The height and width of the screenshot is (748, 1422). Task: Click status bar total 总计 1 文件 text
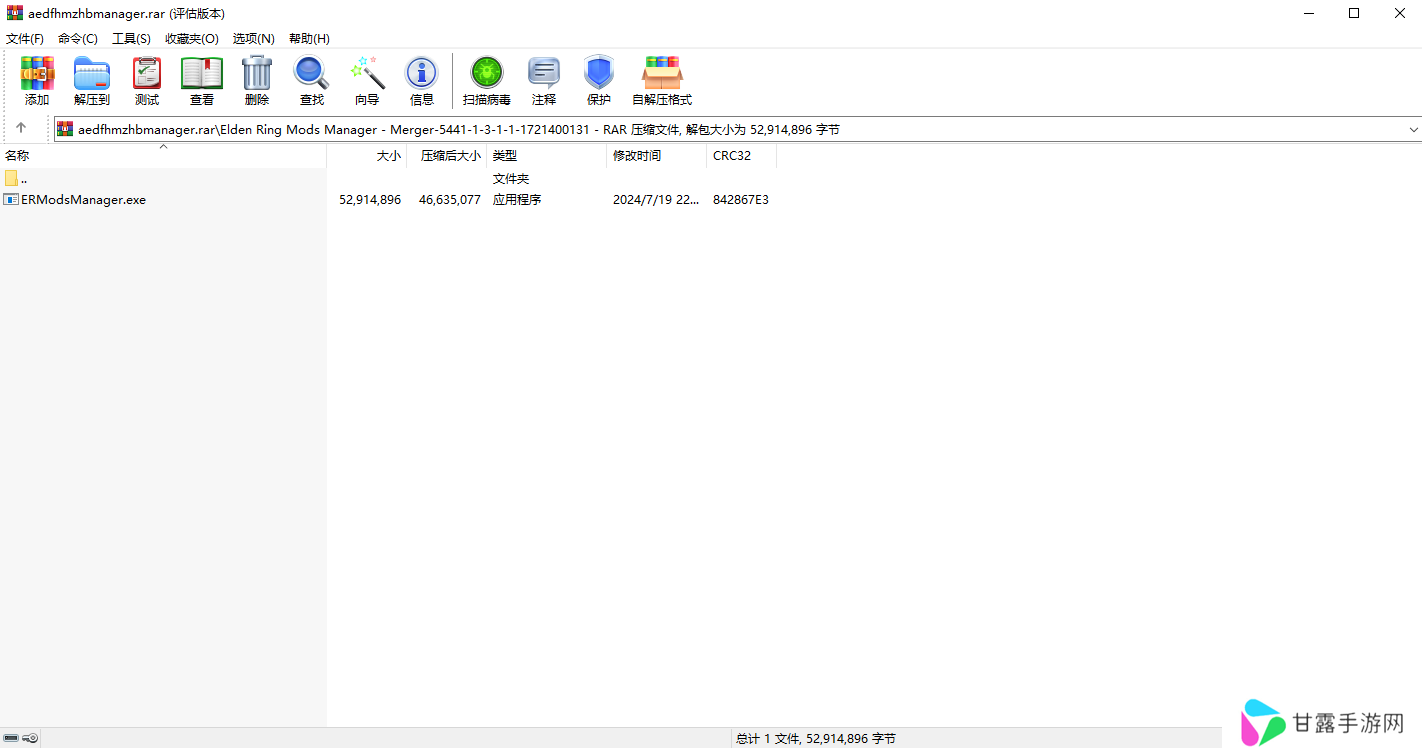click(x=816, y=738)
